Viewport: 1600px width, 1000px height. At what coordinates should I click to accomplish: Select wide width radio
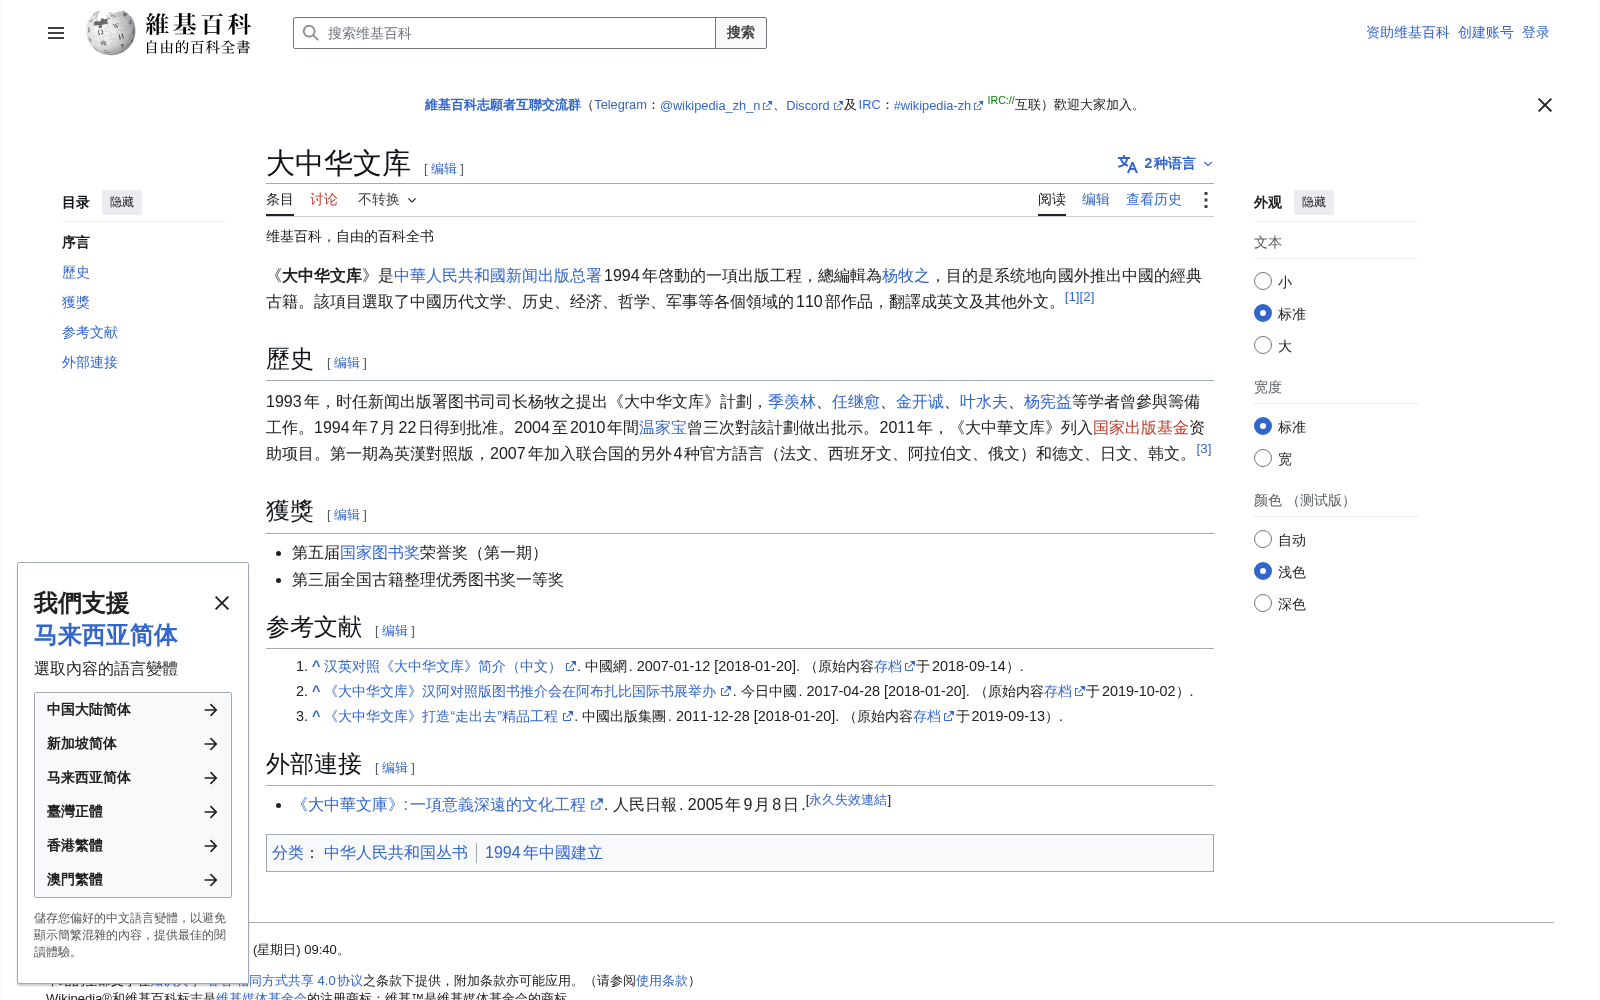click(x=1263, y=459)
